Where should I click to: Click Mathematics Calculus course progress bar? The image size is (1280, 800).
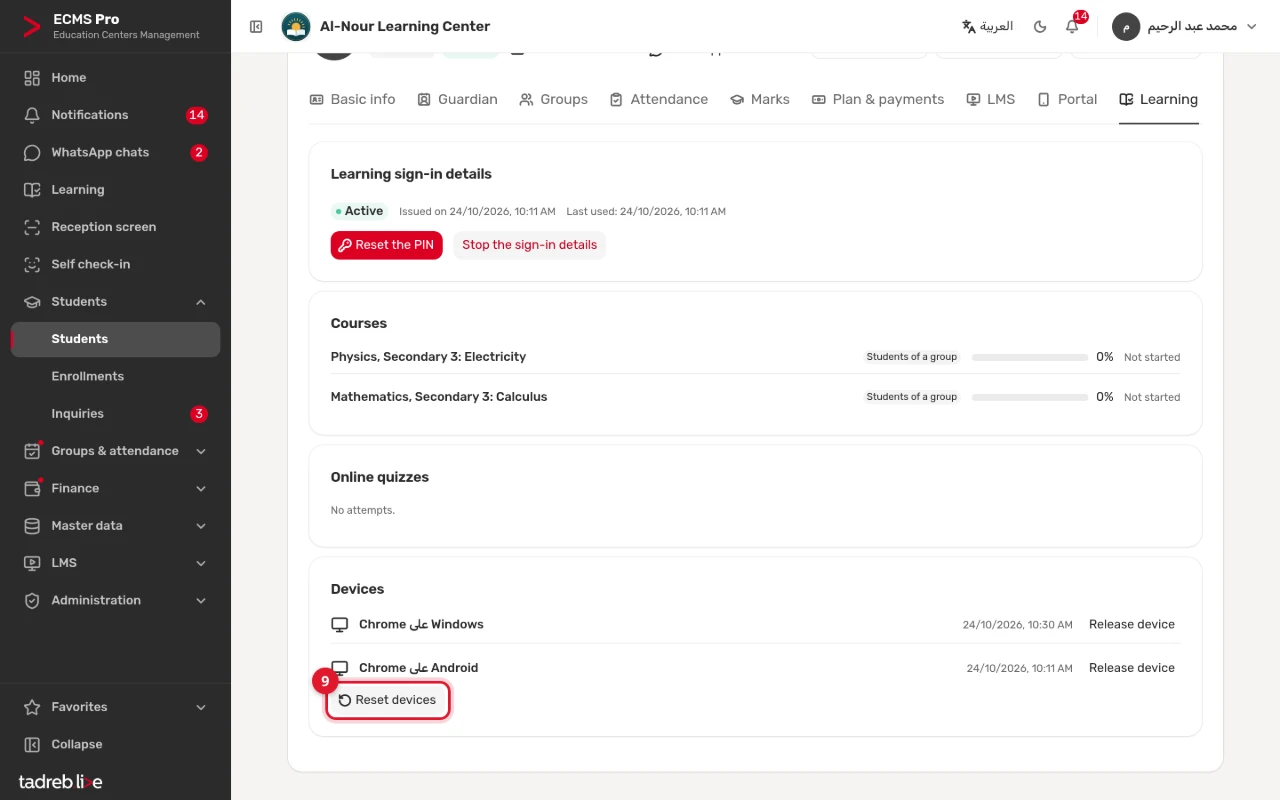tap(1030, 397)
